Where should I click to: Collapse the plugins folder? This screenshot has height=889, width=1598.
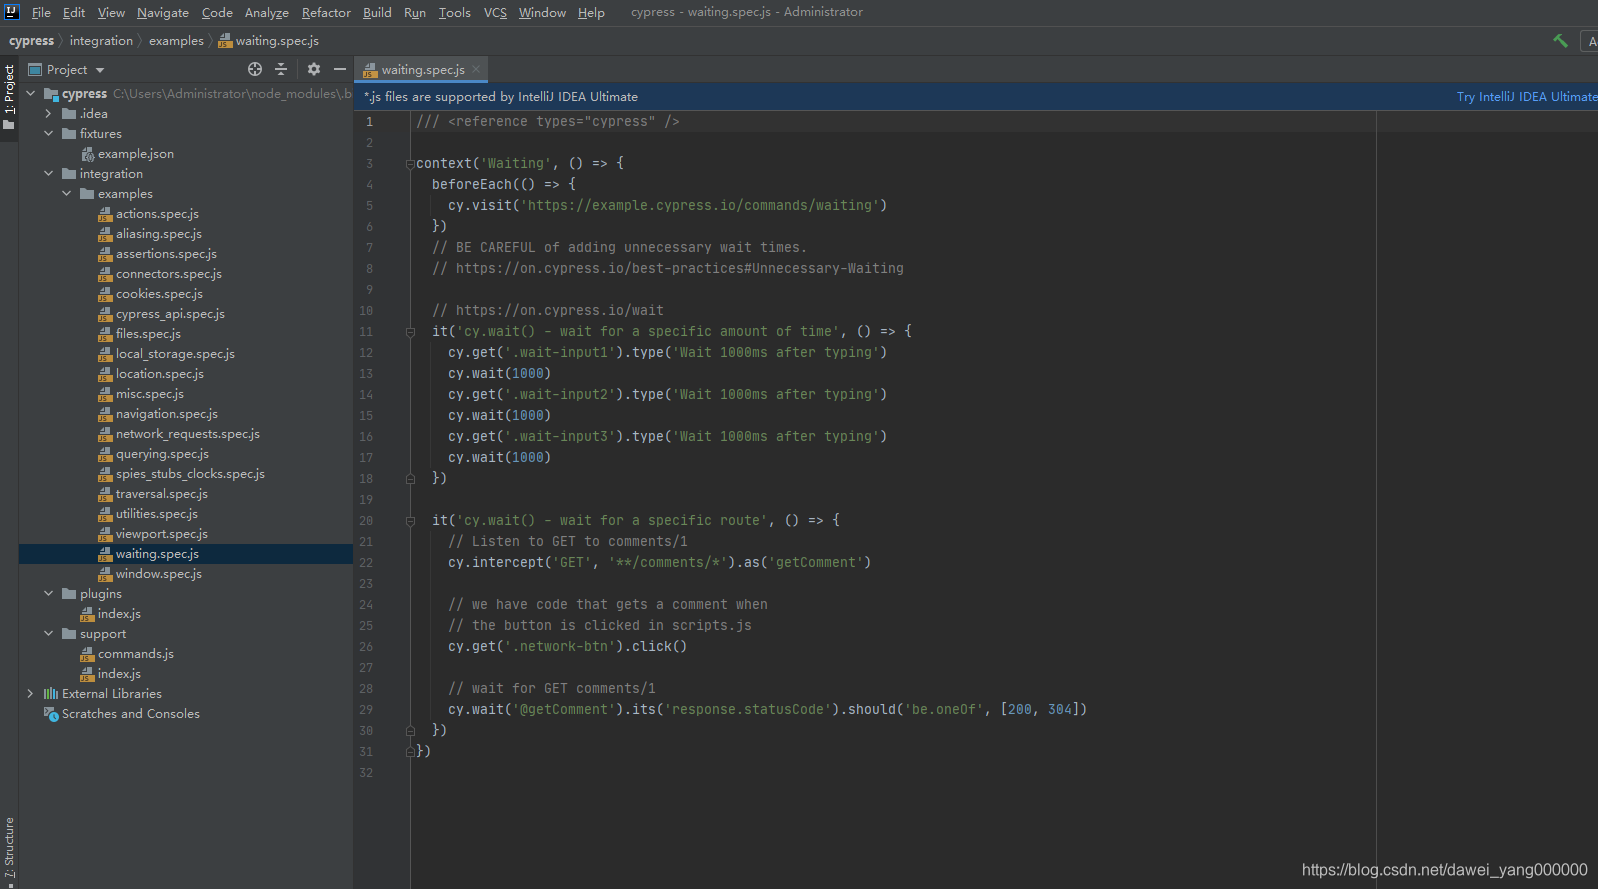(x=48, y=593)
